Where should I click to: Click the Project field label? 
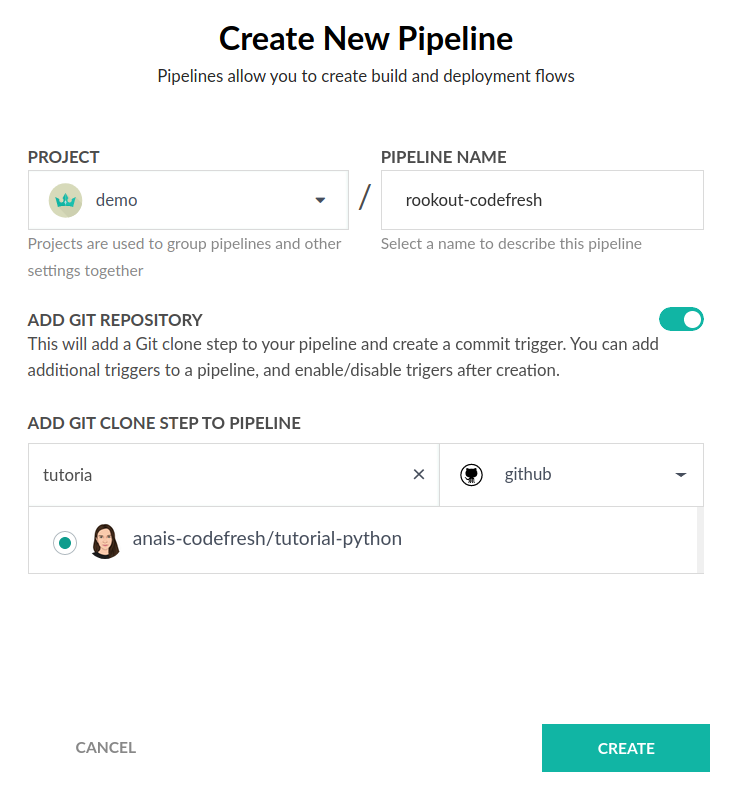(64, 157)
